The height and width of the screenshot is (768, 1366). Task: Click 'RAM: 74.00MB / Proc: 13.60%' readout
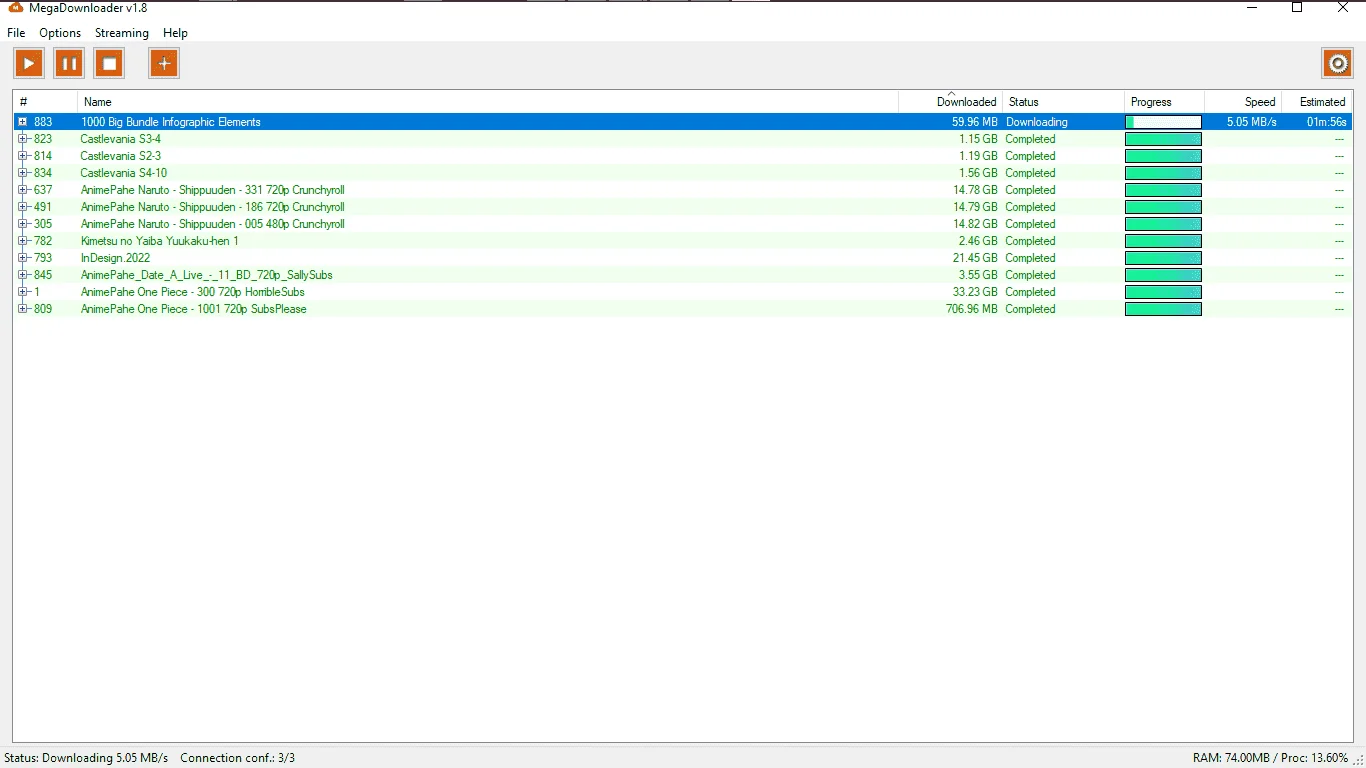coord(1270,758)
